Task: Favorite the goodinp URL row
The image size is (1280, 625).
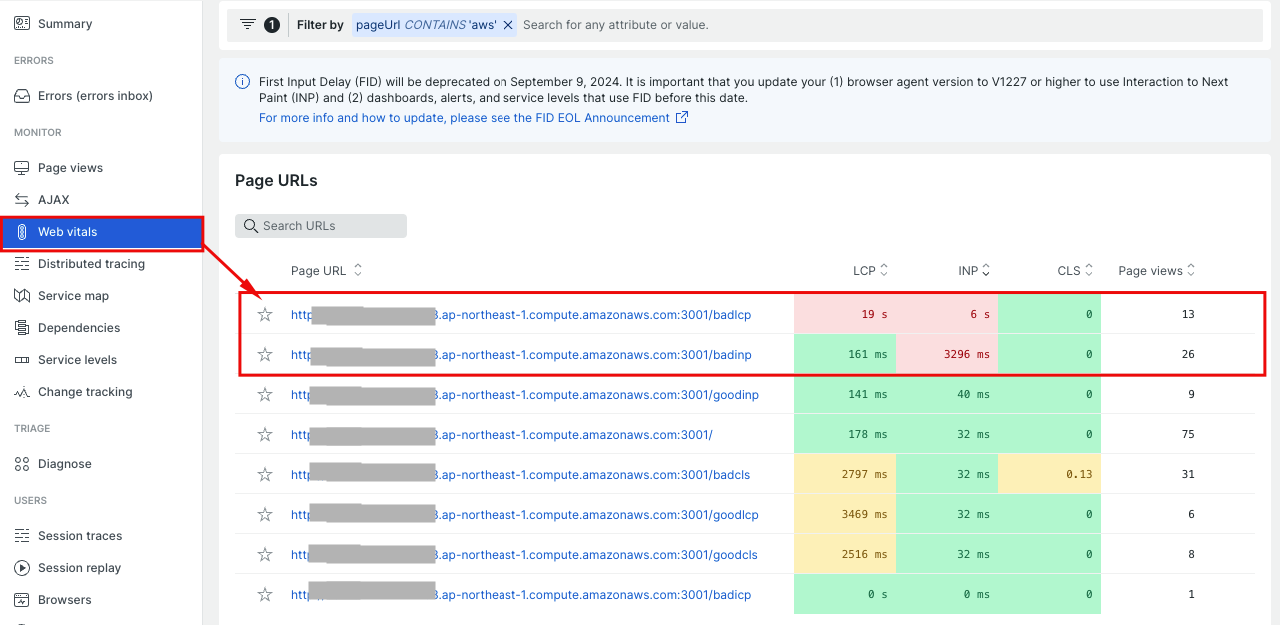Action: tap(265, 394)
